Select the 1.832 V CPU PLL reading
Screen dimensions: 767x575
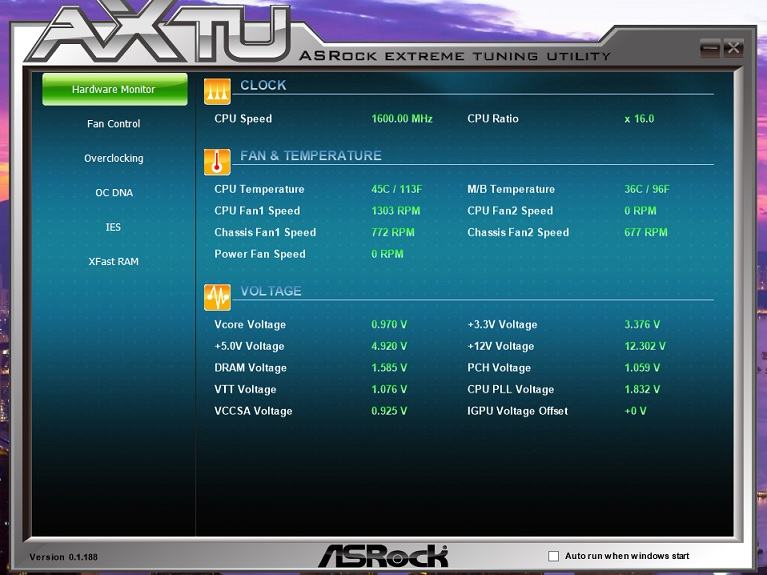coord(642,389)
